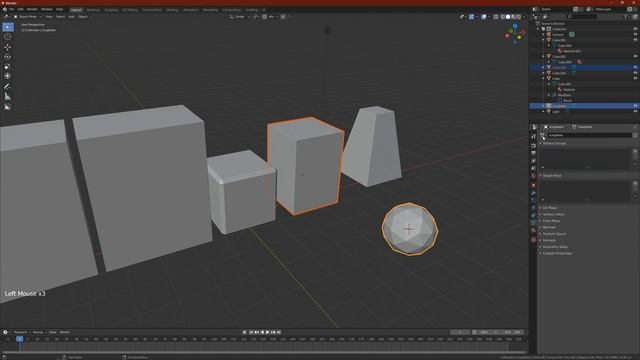The image size is (640, 360).
Task: Play the timeline animation forward
Action: point(268,332)
